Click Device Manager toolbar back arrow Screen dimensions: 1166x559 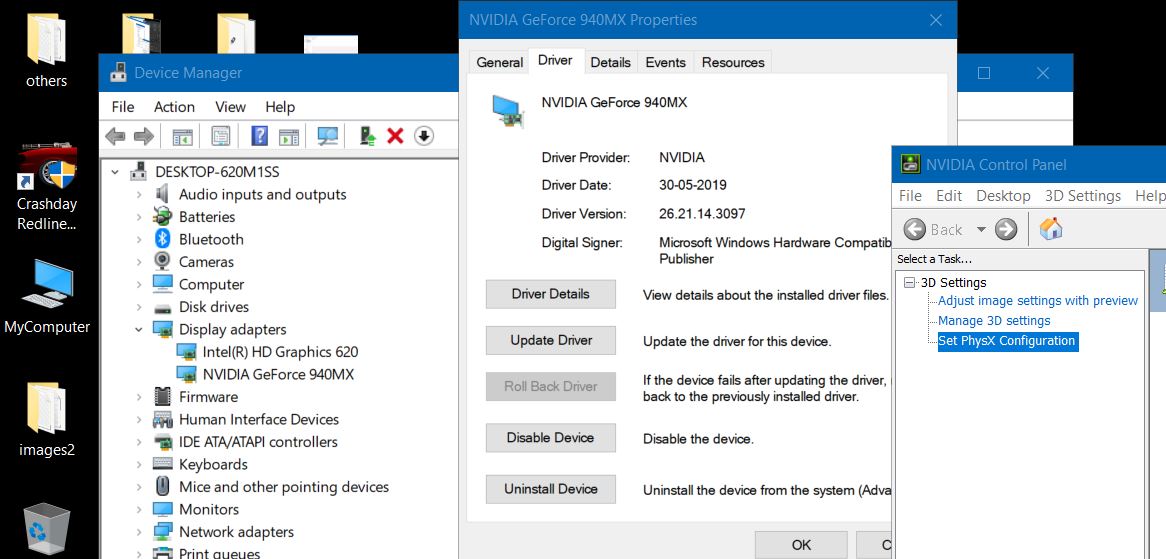tap(115, 136)
